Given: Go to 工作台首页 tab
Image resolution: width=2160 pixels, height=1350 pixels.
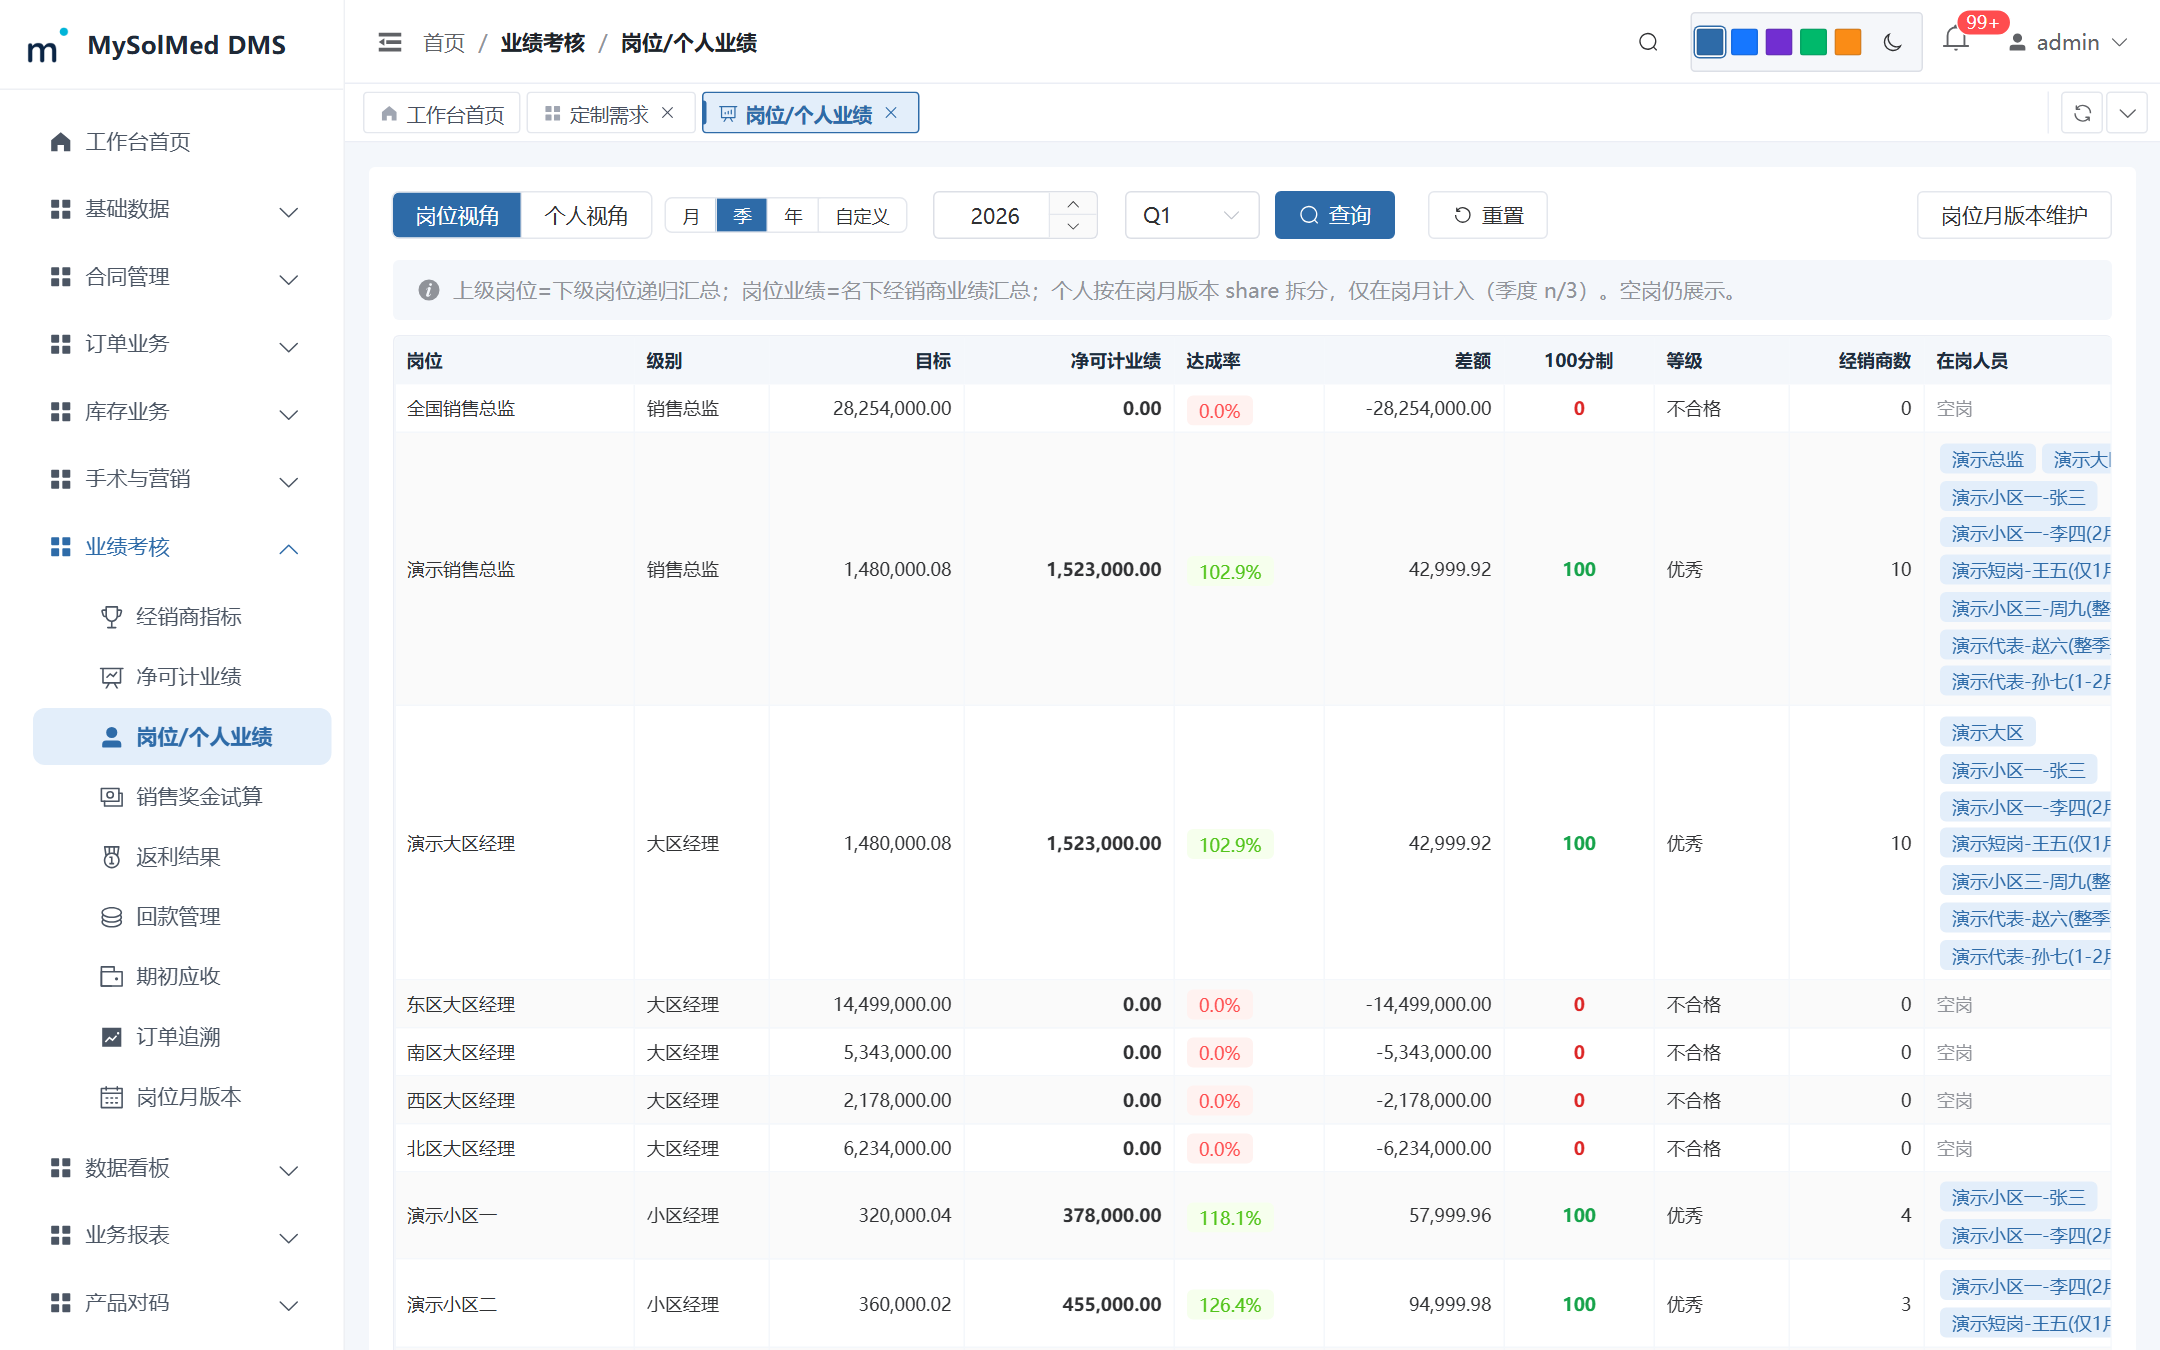Looking at the screenshot, I should [x=442, y=113].
